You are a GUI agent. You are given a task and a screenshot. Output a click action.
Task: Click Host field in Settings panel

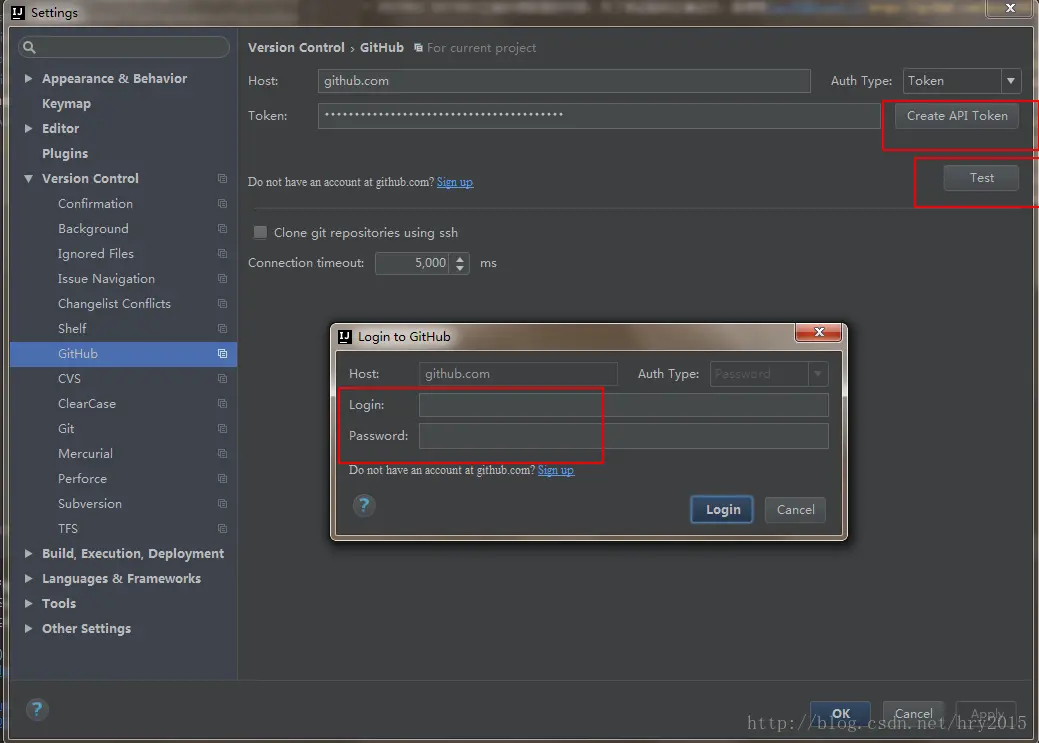pos(564,81)
